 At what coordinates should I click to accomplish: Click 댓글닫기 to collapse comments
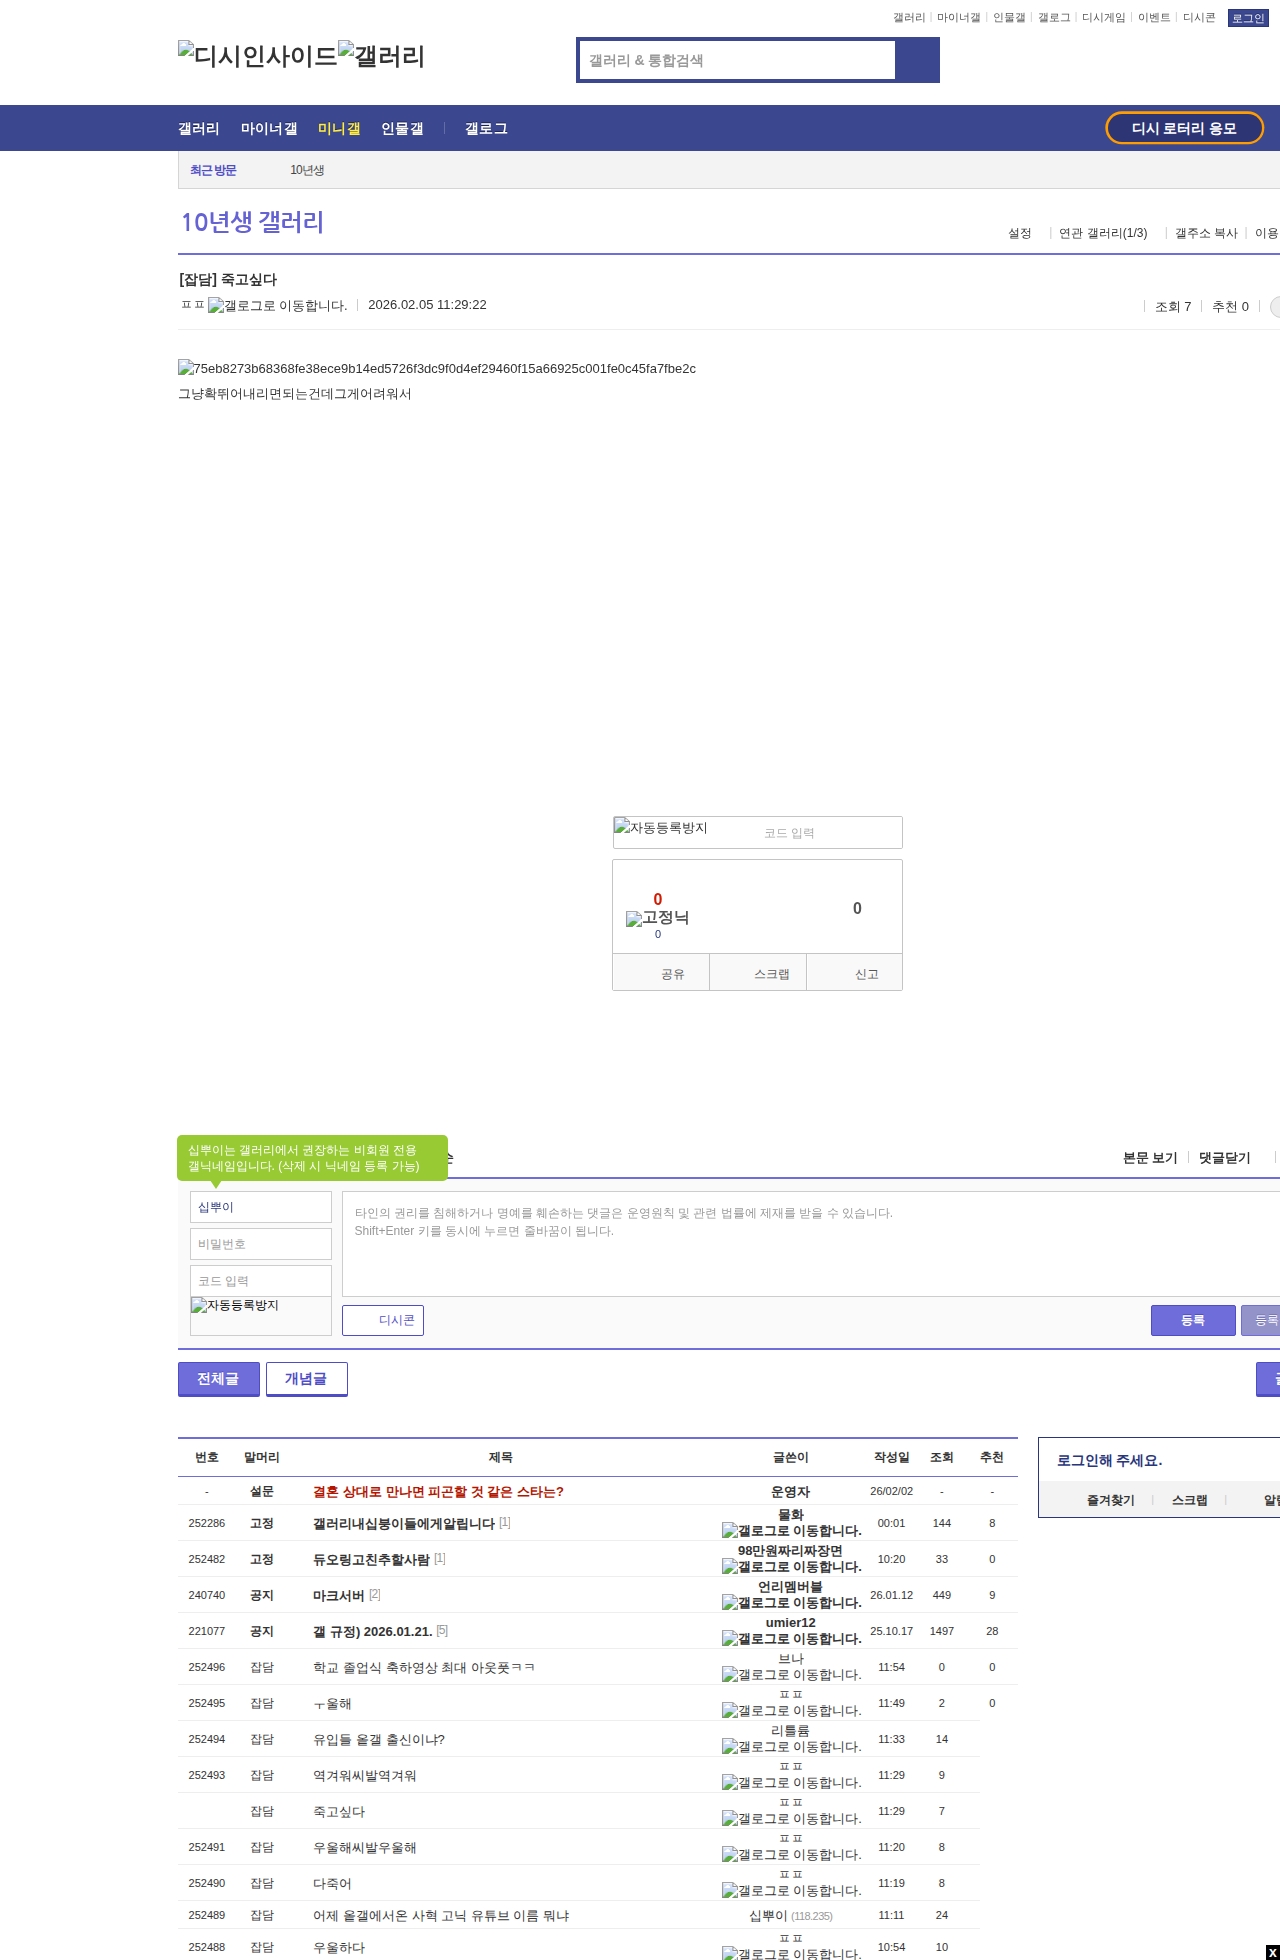pos(1225,1158)
